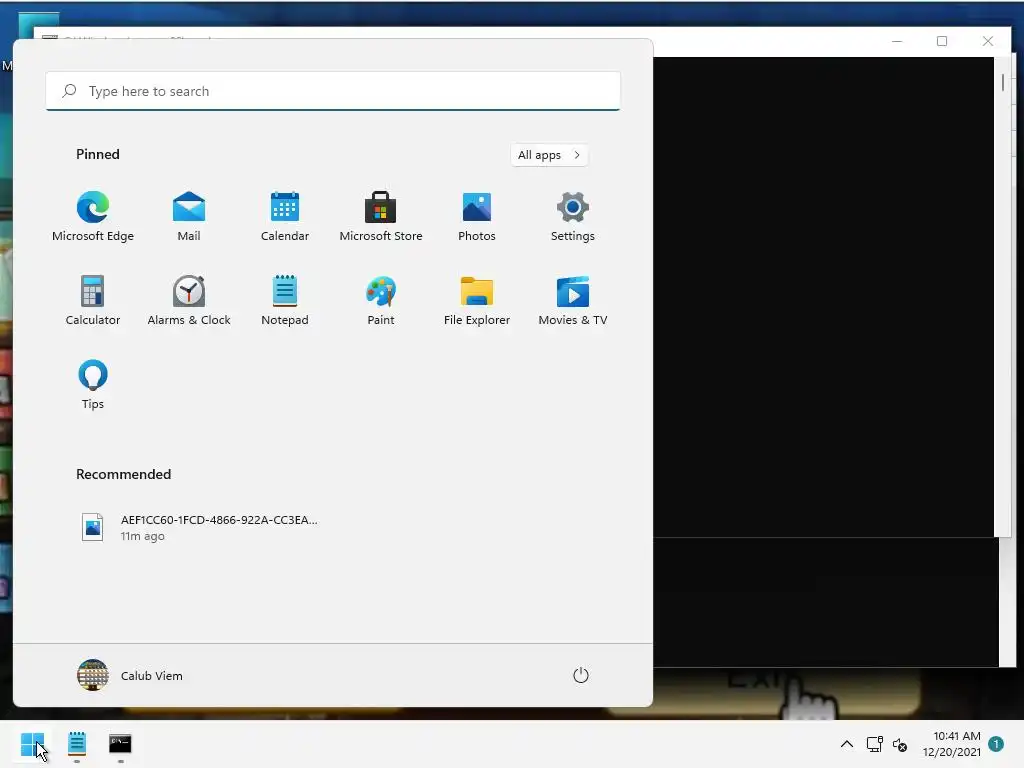Screen dimensions: 1024x768
Task: Click the Windows Start button on taskbar
Action: click(33, 744)
